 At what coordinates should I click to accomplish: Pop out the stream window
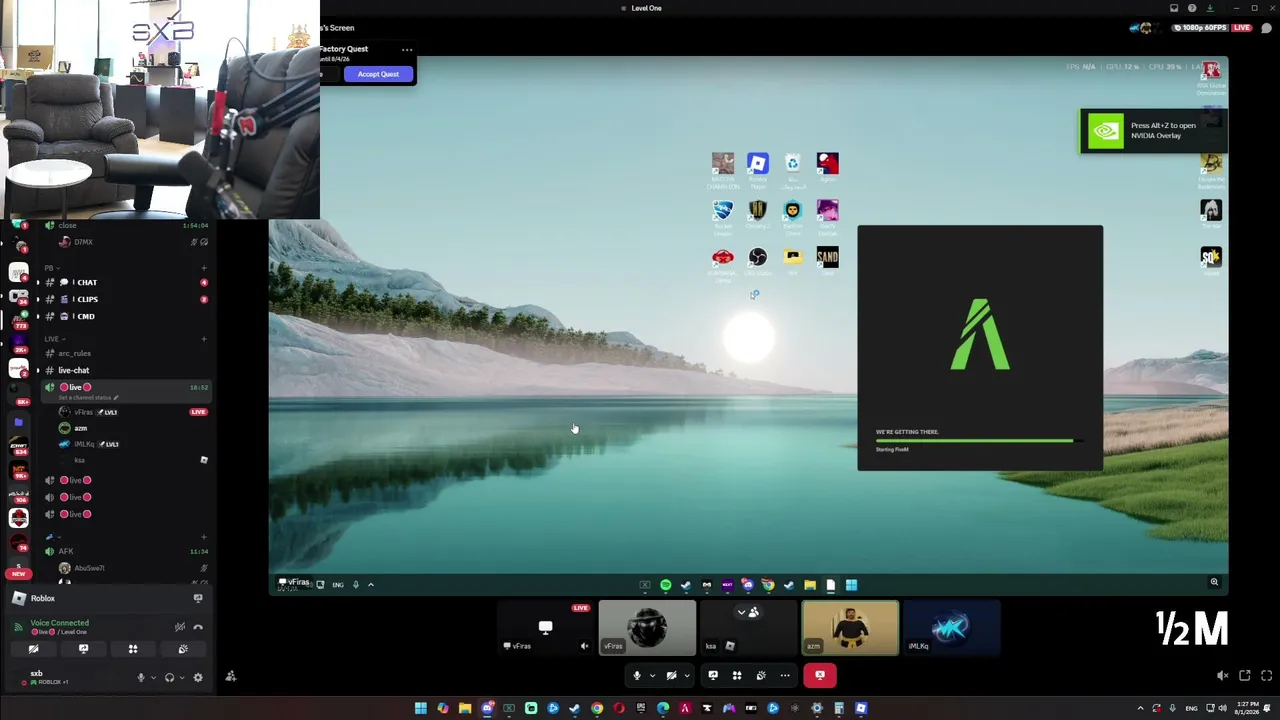tap(1245, 676)
